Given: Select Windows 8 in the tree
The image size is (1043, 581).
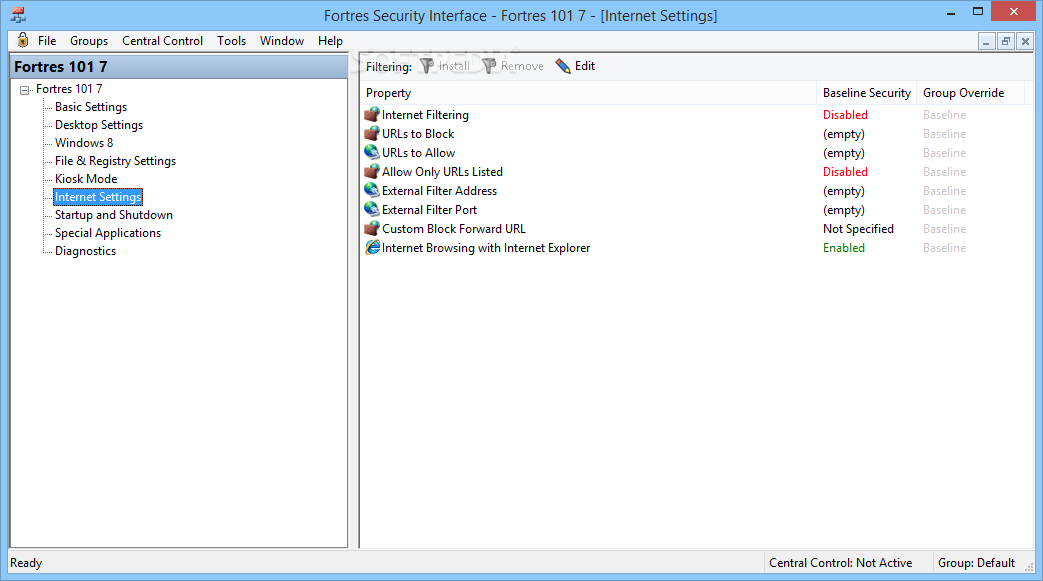Looking at the screenshot, I should tap(84, 142).
